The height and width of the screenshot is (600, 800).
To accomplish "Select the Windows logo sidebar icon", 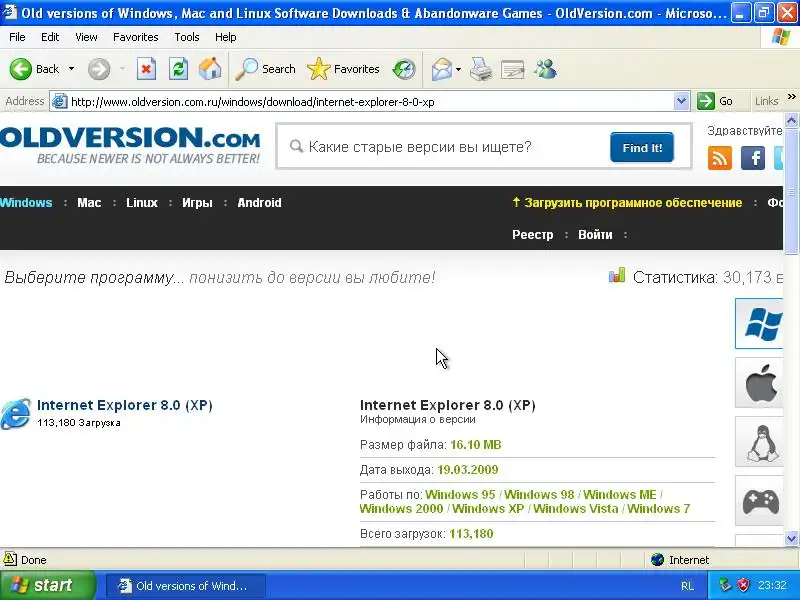I will pyautogui.click(x=759, y=323).
